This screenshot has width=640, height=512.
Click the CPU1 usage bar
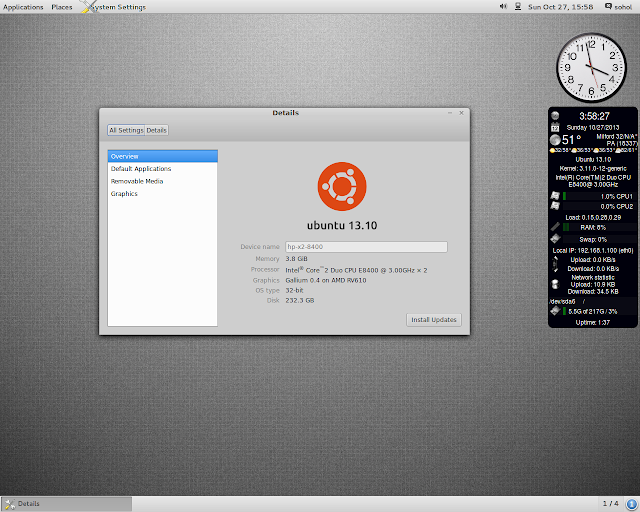click(599, 196)
